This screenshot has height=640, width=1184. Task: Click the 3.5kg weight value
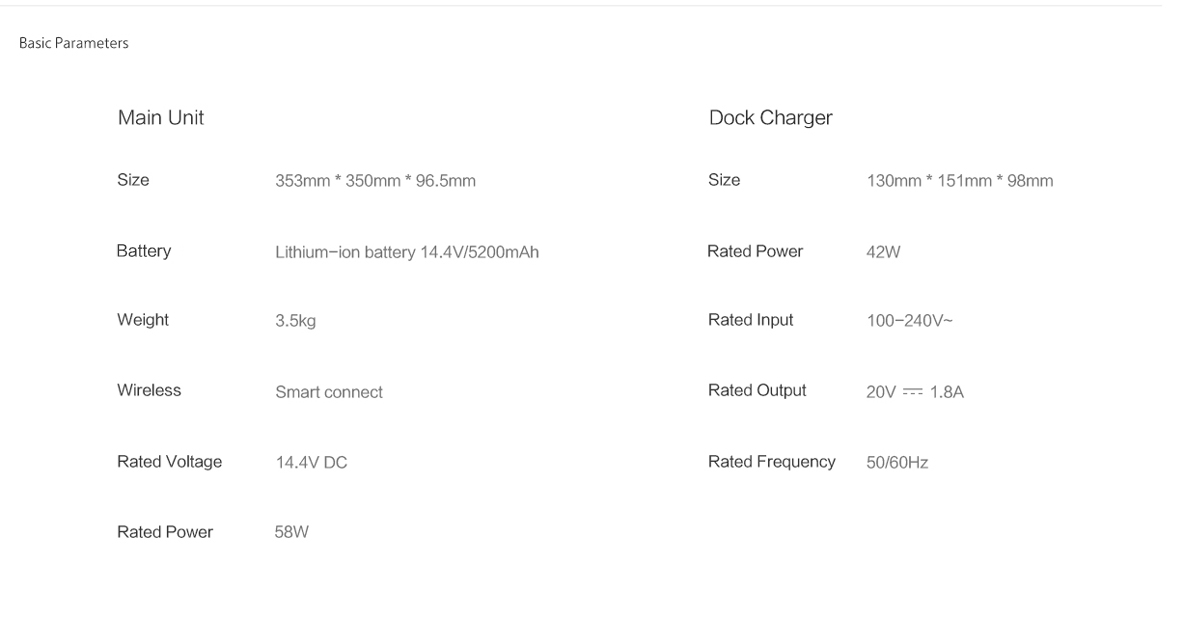point(295,321)
